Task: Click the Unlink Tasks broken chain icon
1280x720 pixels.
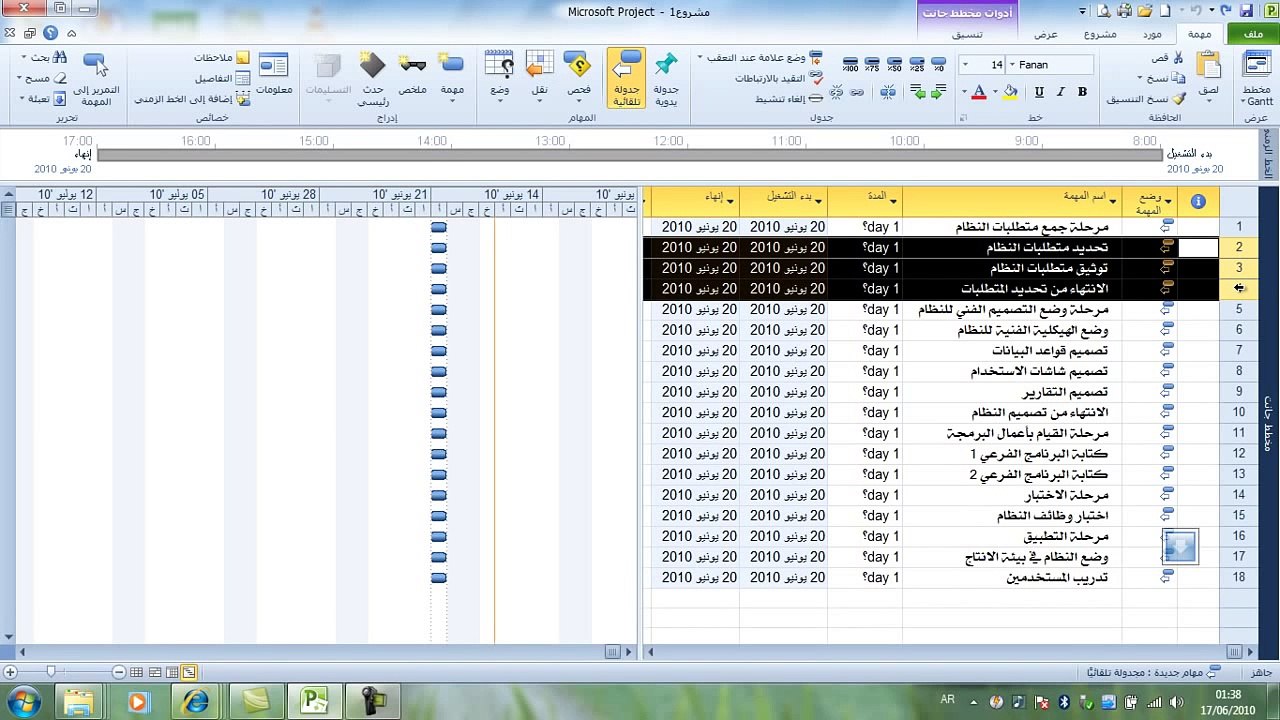Action: [837, 92]
